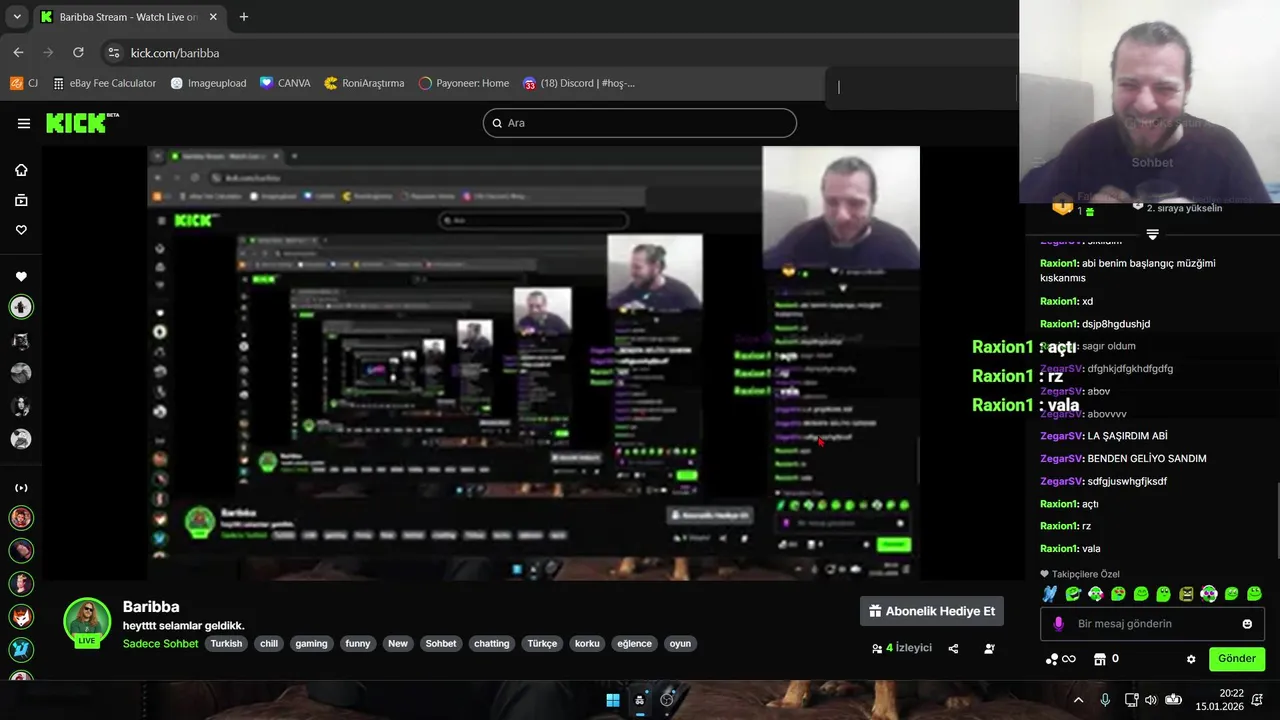Viewport: 1280px width, 720px height.
Task: Open Windows Start menu
Action: coord(612,700)
